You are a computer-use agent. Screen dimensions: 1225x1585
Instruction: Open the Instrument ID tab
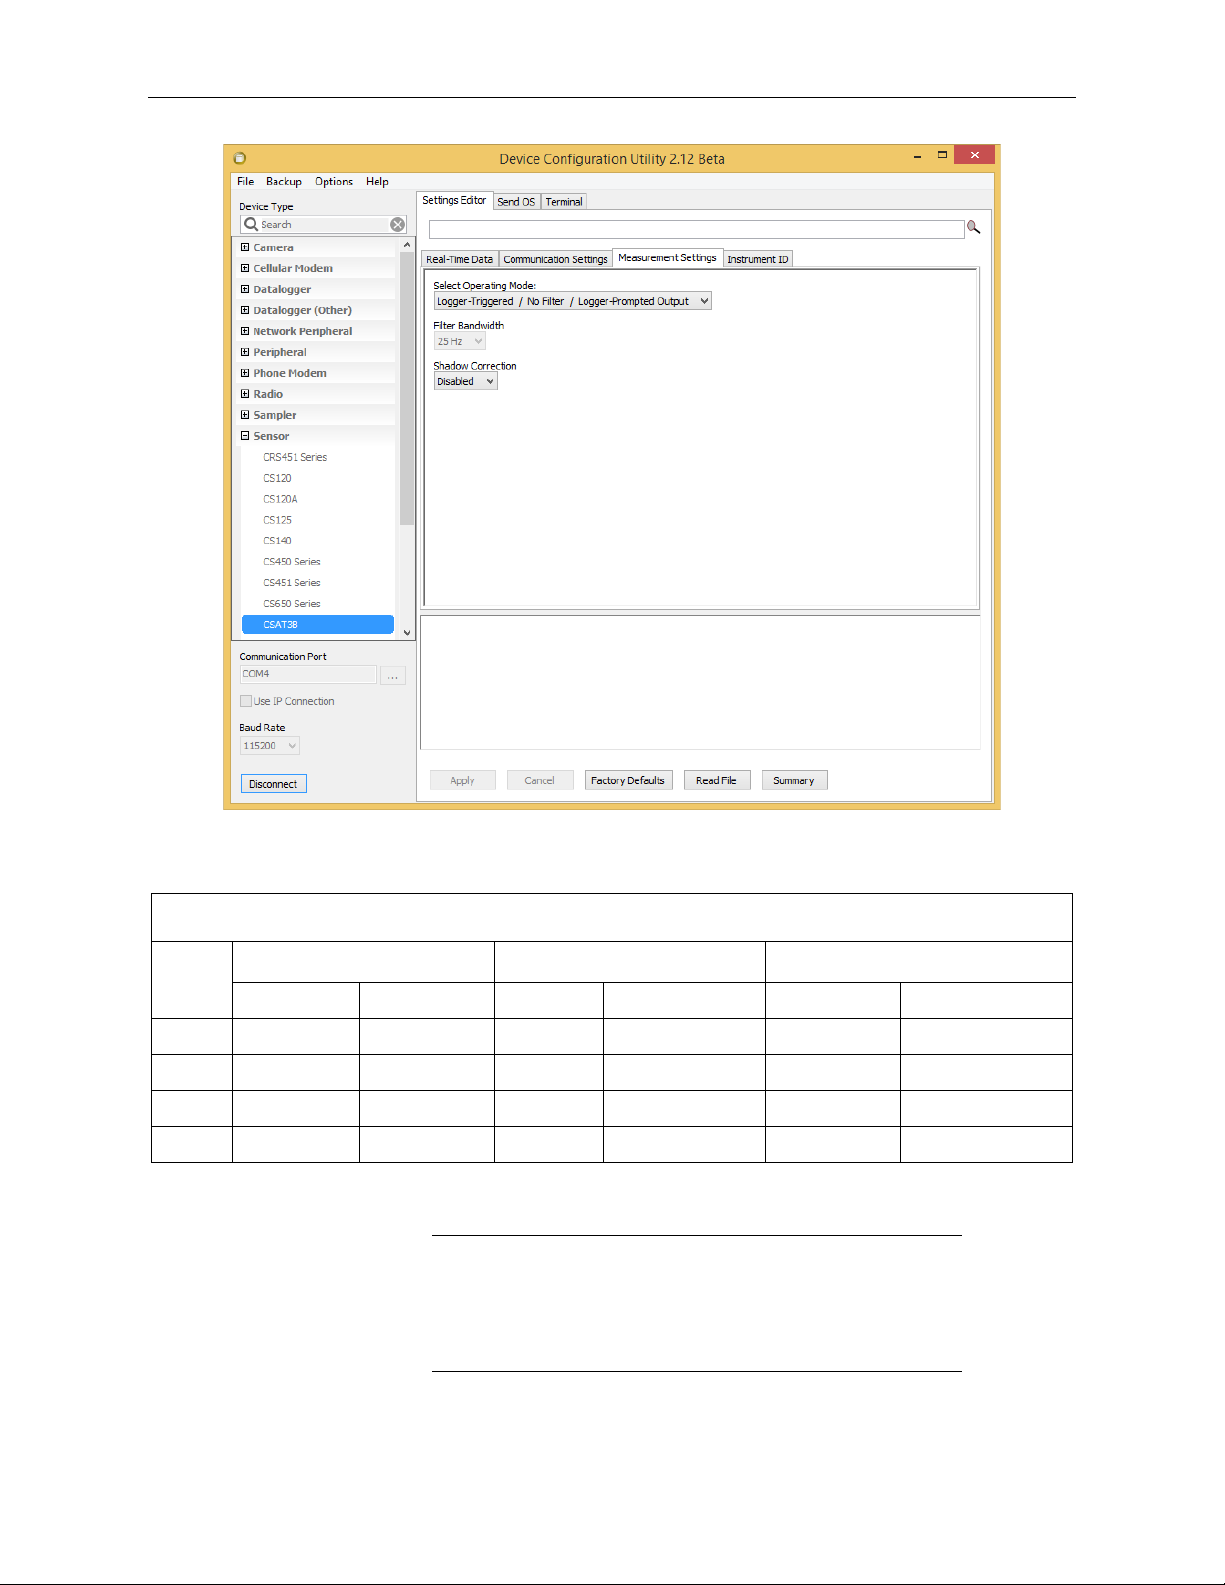point(757,259)
